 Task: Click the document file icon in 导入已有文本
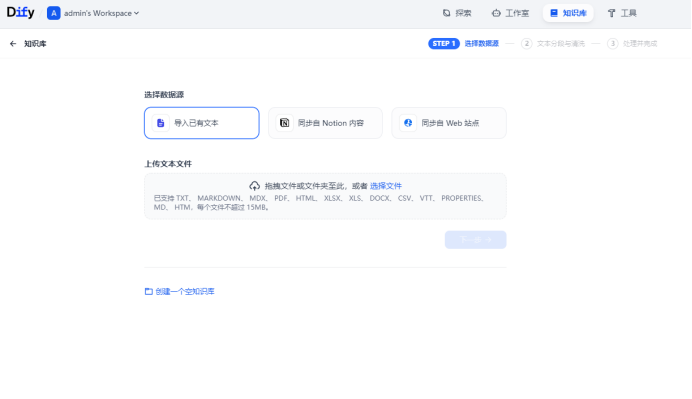pyautogui.click(x=161, y=123)
